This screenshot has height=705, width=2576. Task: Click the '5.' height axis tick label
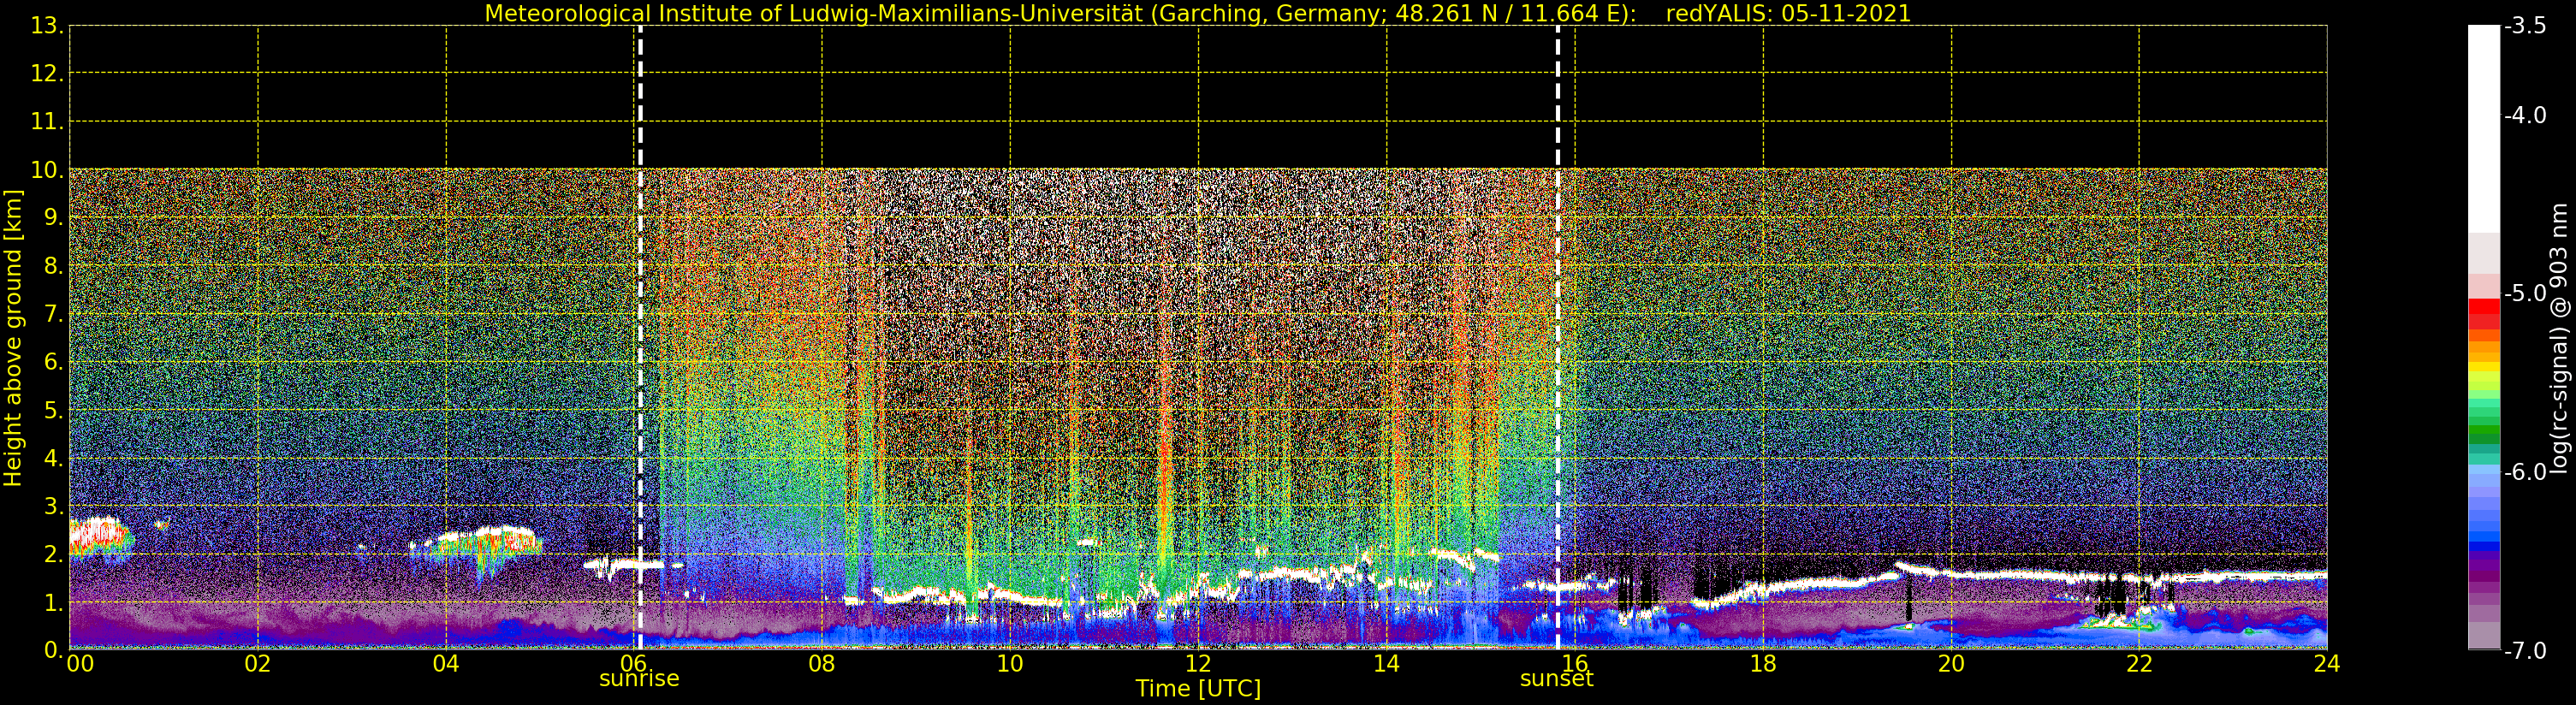[x=53, y=410]
